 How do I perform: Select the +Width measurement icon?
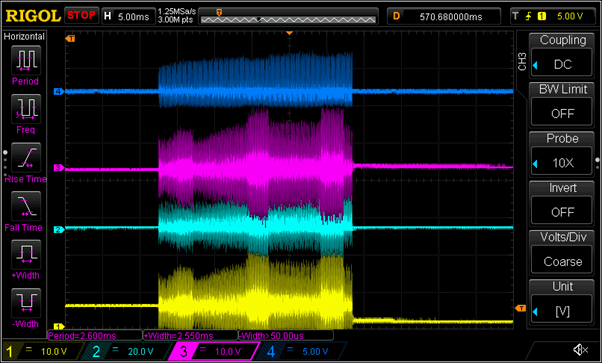[x=25, y=255]
